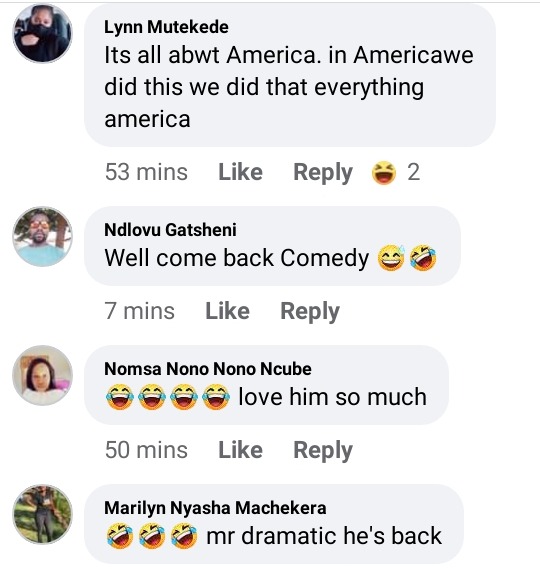540x569 pixels.
Task: View reaction count 2 on Lynn's comment
Action: pos(413,172)
